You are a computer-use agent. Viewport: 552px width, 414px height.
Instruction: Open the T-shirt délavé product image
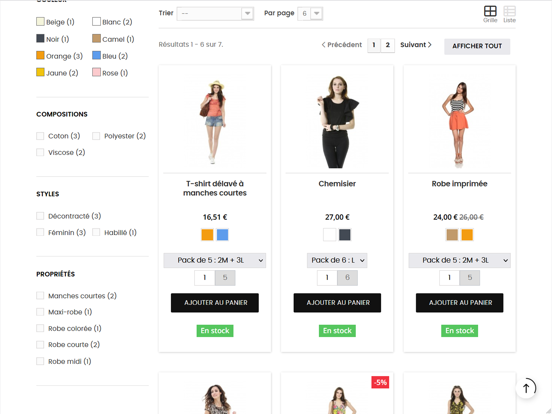click(215, 121)
